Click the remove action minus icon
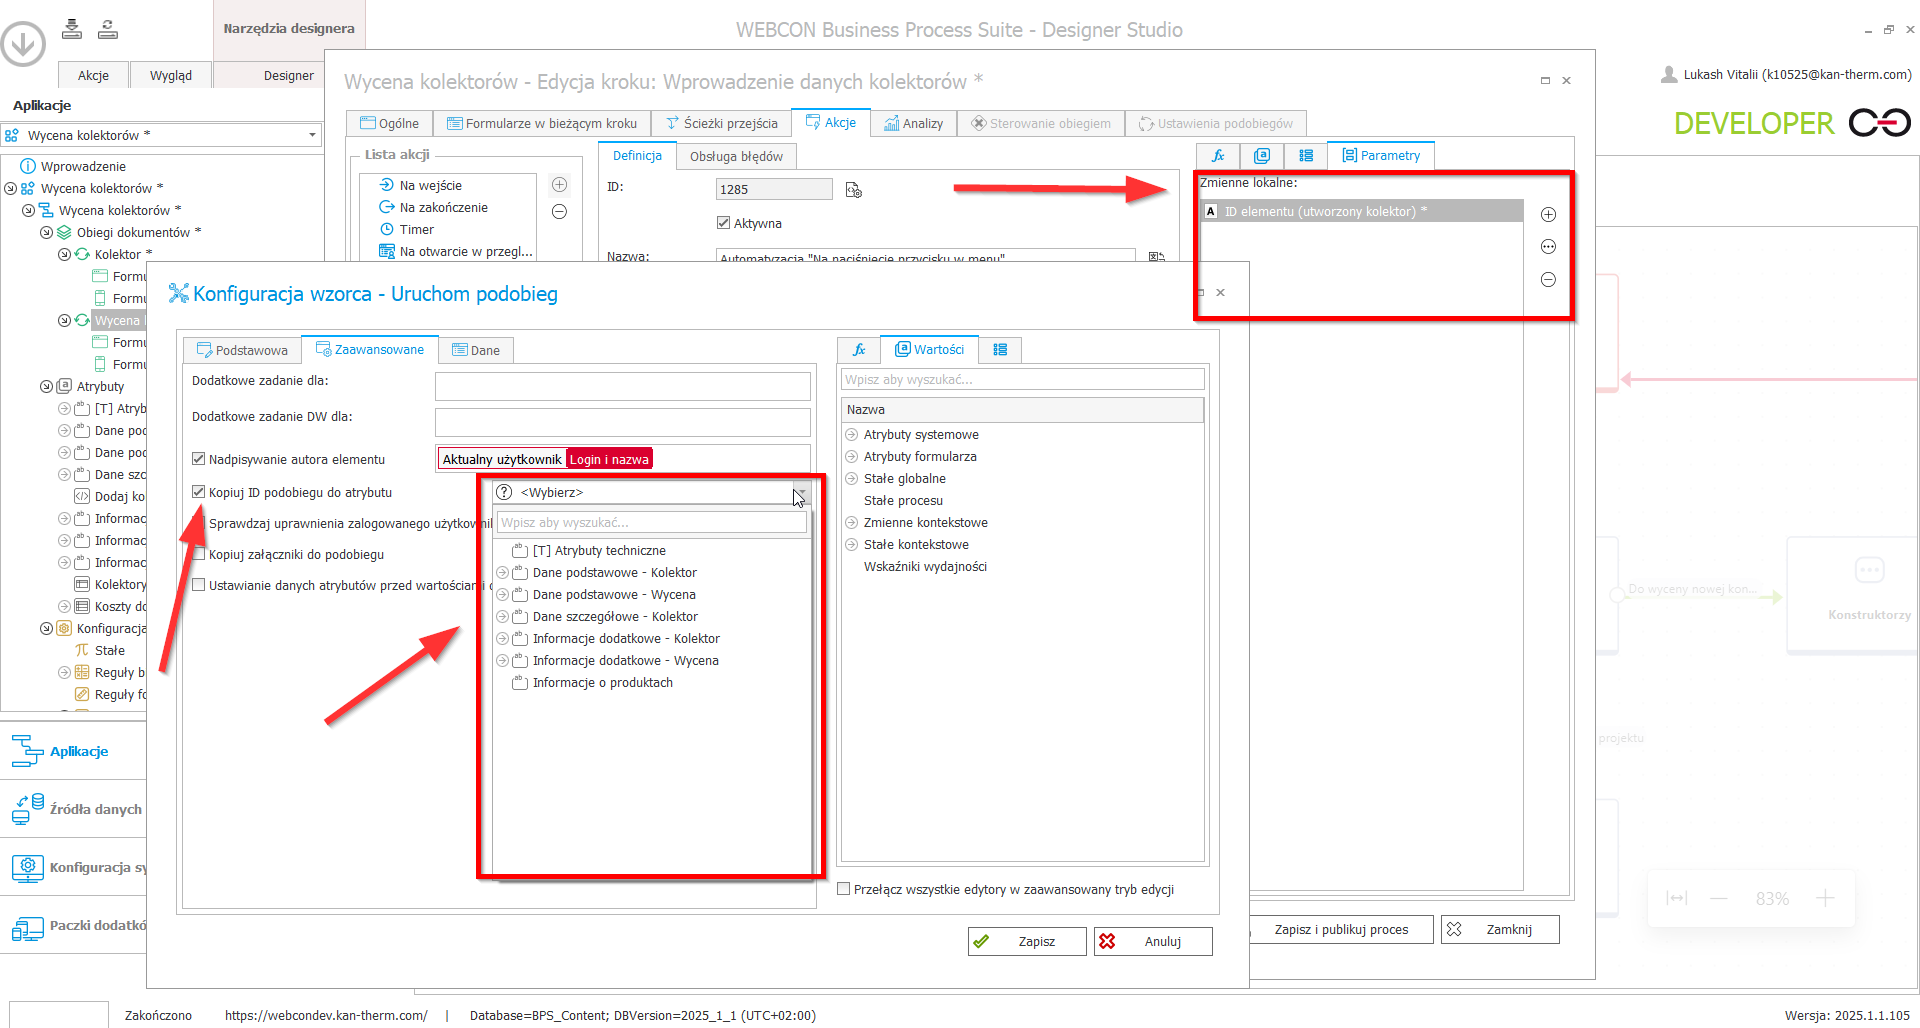 [560, 212]
